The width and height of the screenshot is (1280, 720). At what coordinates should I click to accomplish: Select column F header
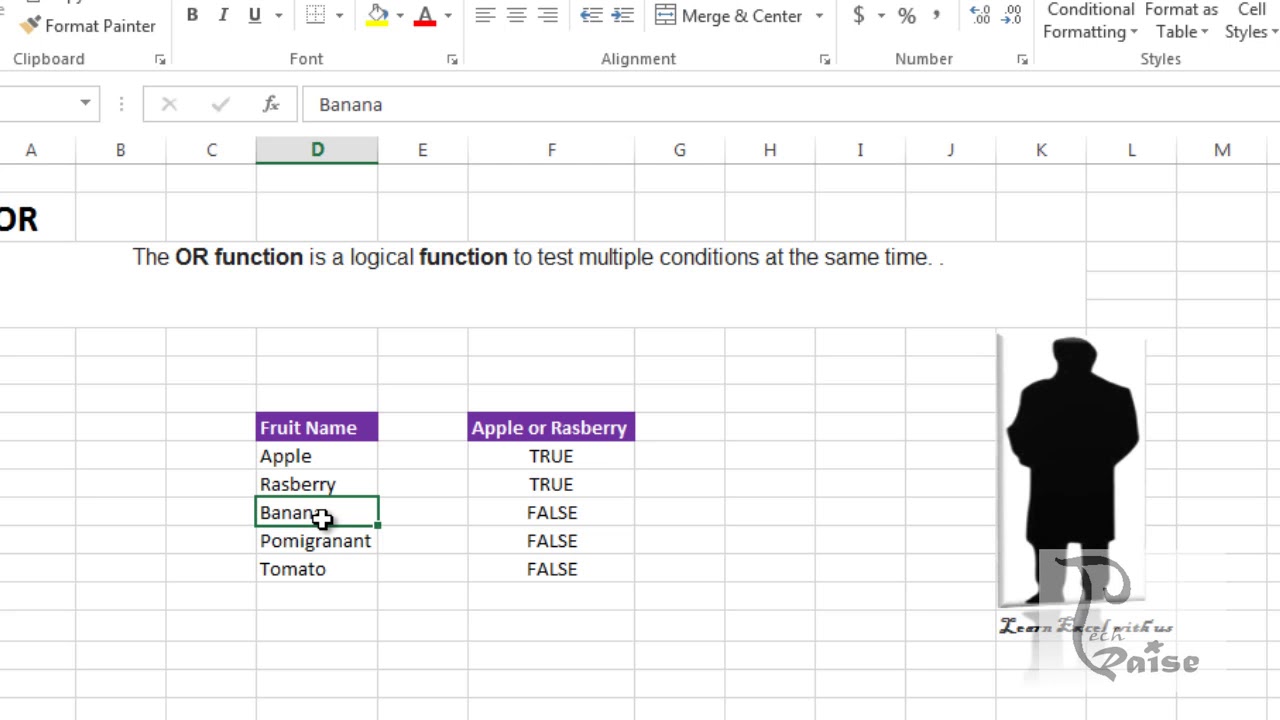[551, 150]
